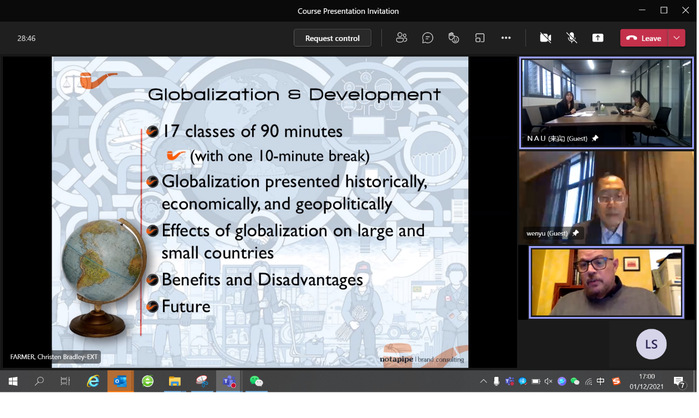
Task: Select the NAU guest video tile
Action: pyautogui.click(x=606, y=102)
